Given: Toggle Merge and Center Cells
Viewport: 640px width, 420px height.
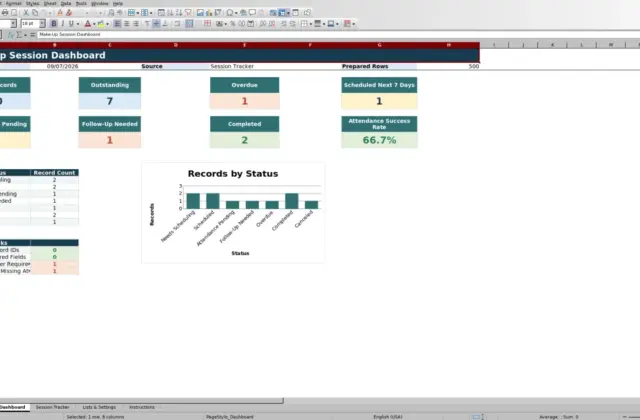Looking at the screenshot, I should (189, 24).
